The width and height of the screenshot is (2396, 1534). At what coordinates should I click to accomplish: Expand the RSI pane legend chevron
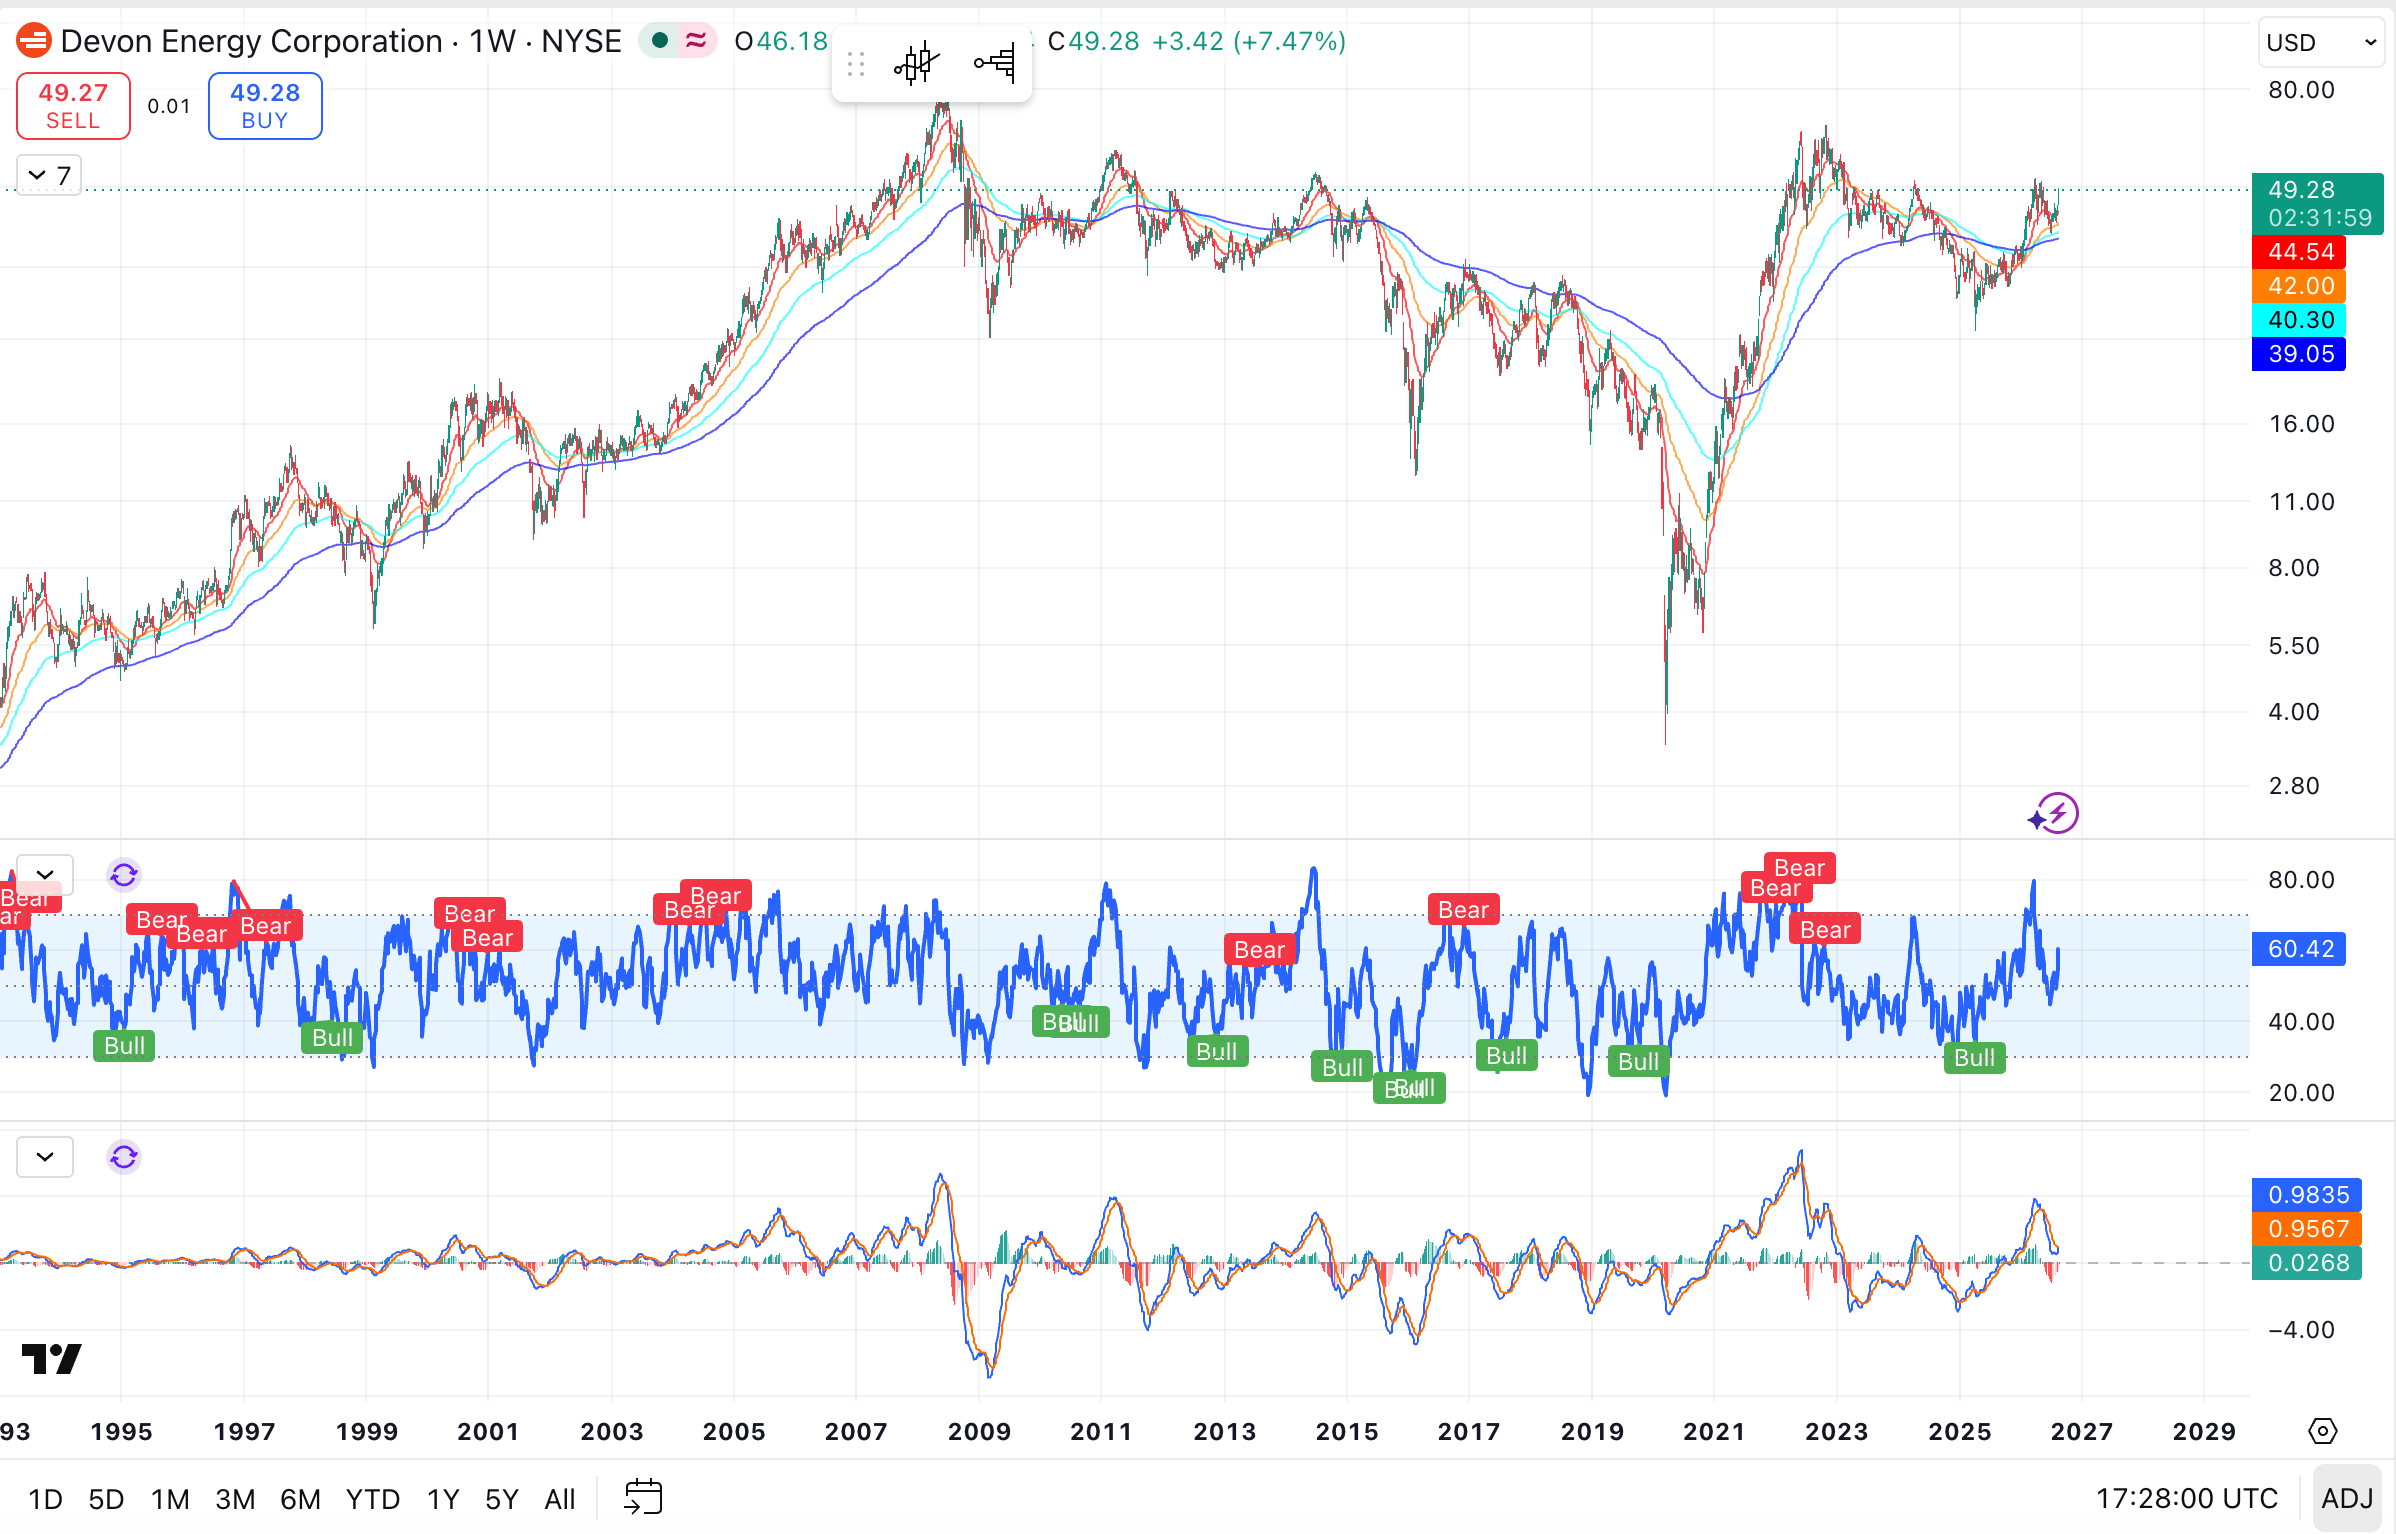[45, 875]
